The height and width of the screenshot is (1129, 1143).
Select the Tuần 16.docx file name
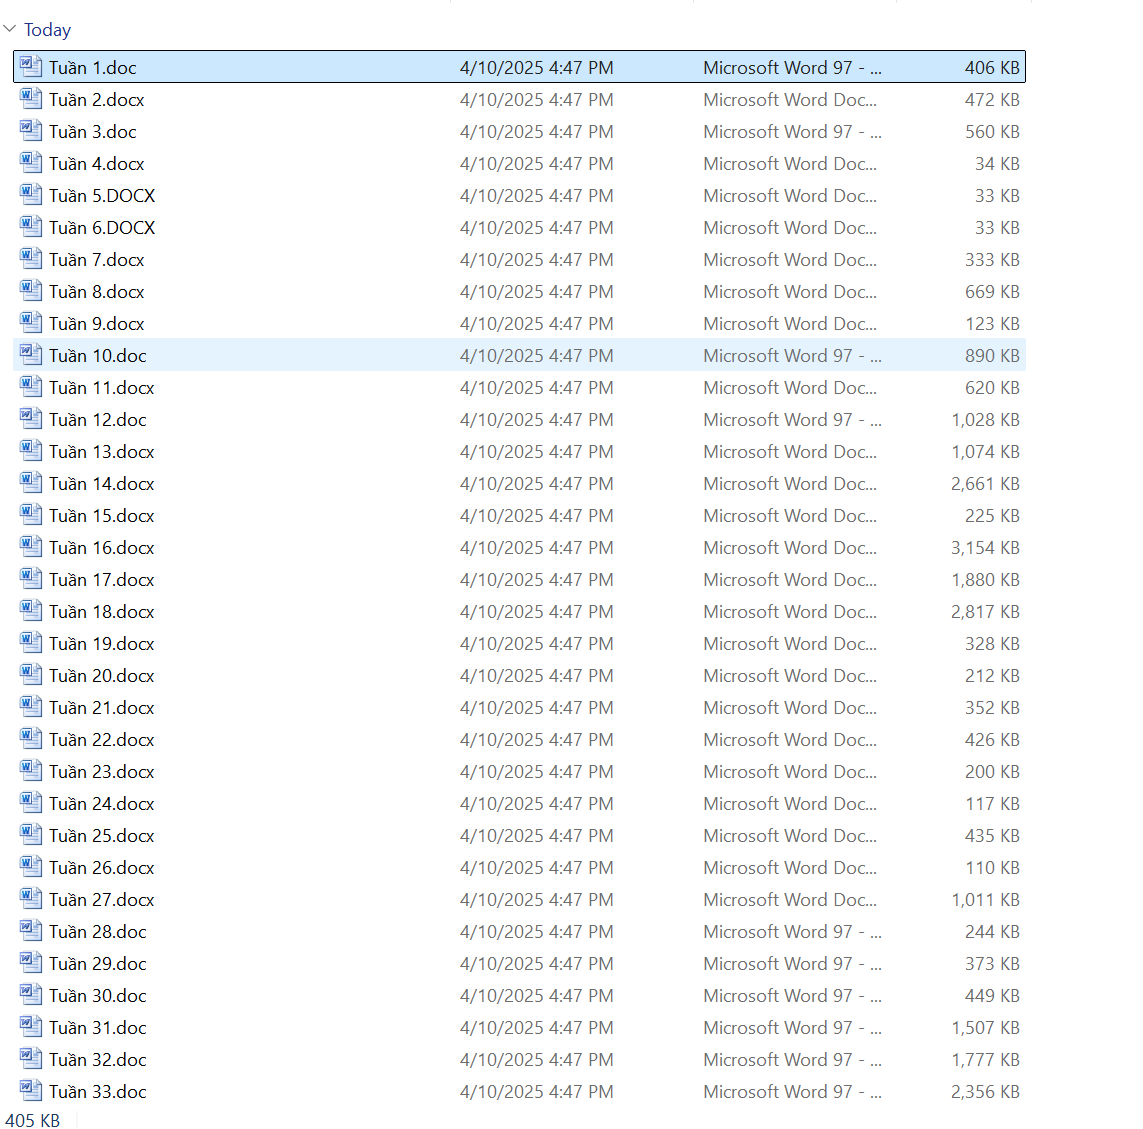click(x=102, y=548)
